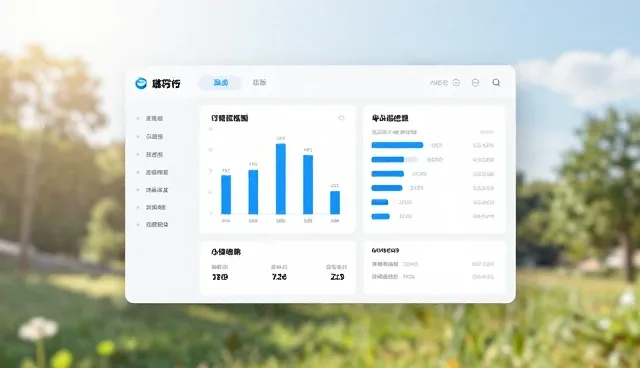Click the progress bar with the grey remainder
This screenshot has height=368, width=640.
(x=395, y=160)
